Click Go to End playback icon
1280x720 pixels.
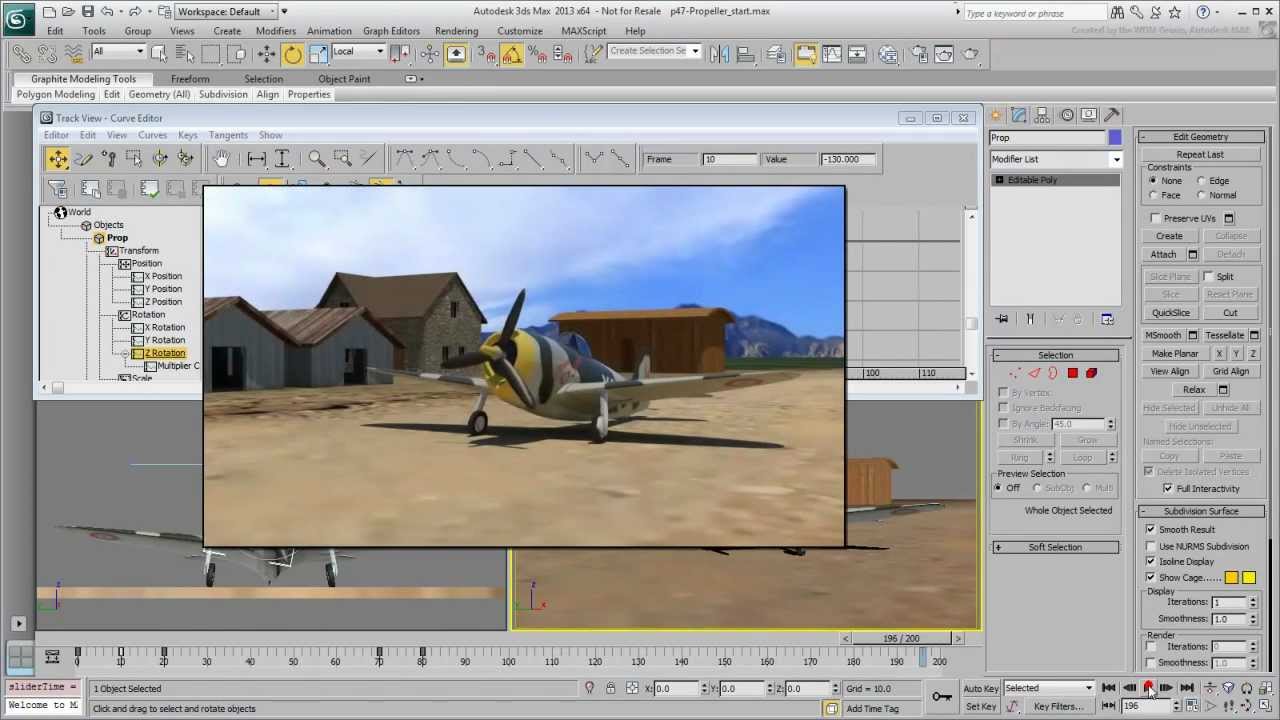click(1186, 688)
